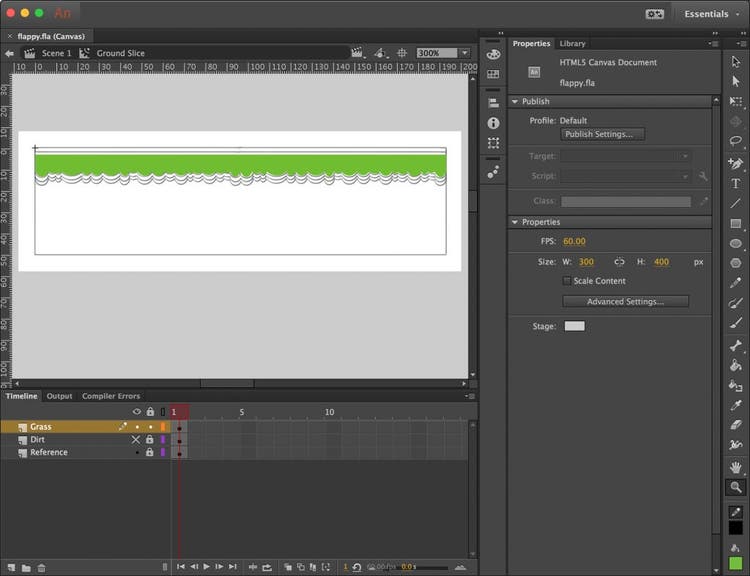
Task: Open the Compiler Errors tab
Action: point(111,396)
